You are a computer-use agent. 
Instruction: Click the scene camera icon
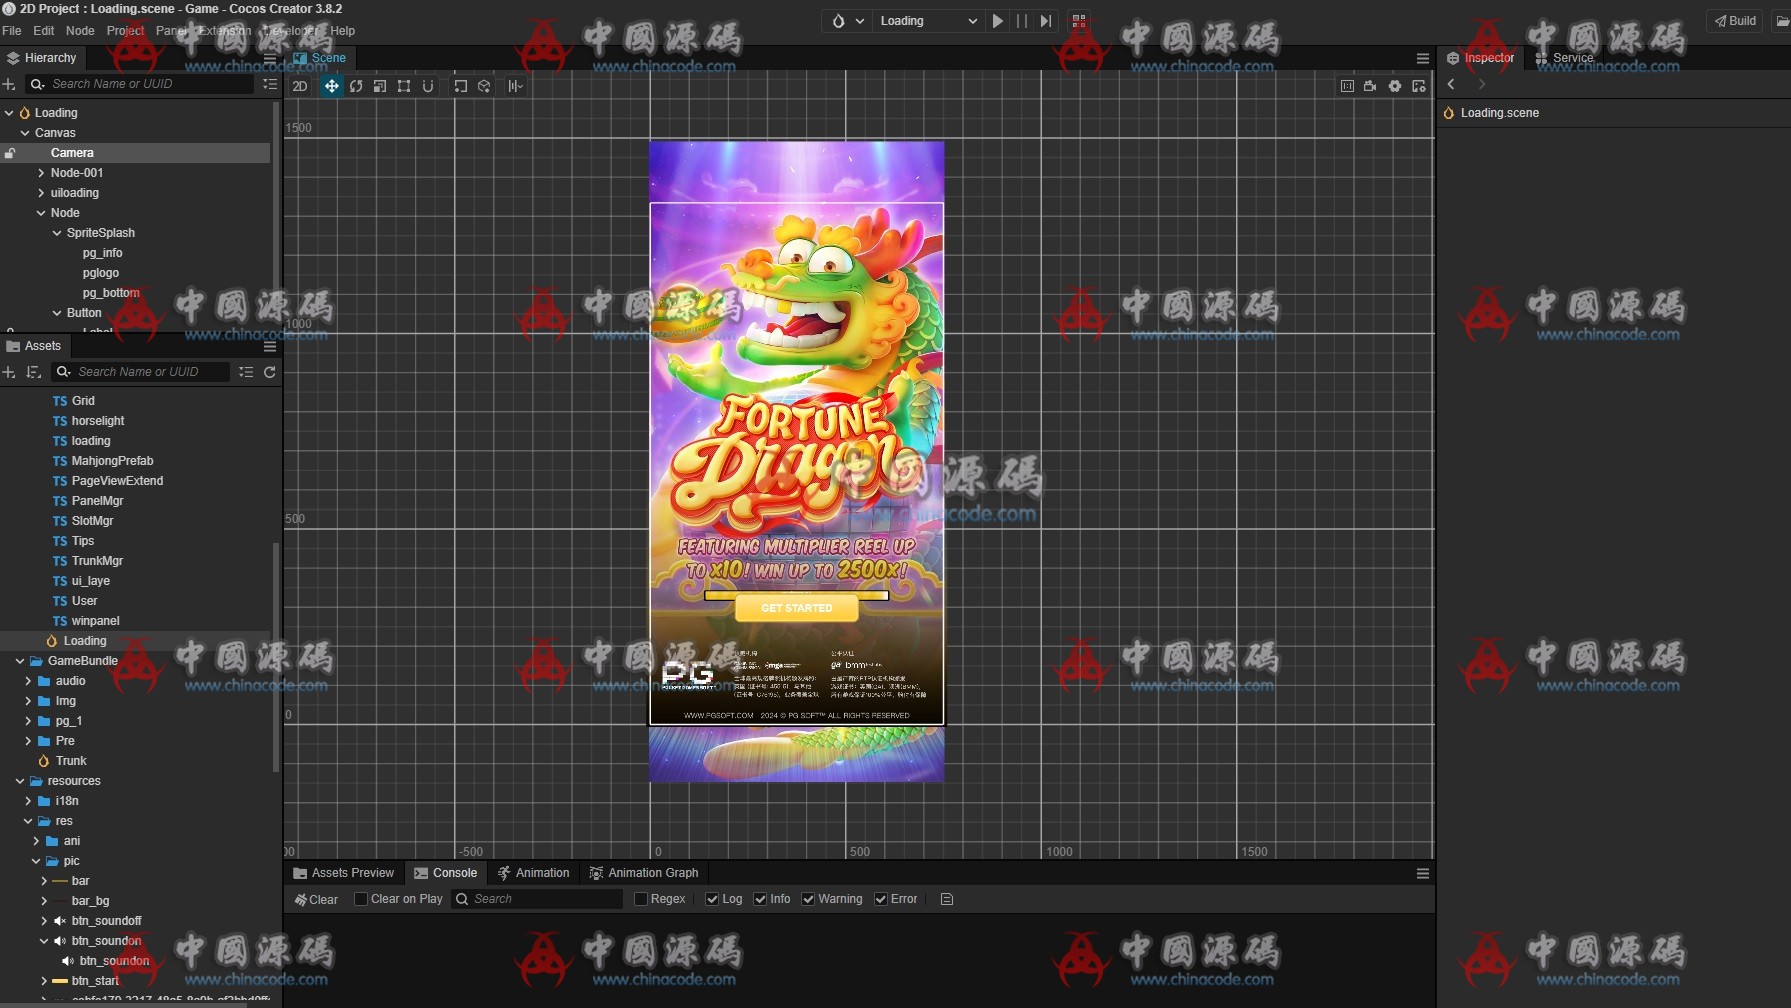tap(1370, 86)
